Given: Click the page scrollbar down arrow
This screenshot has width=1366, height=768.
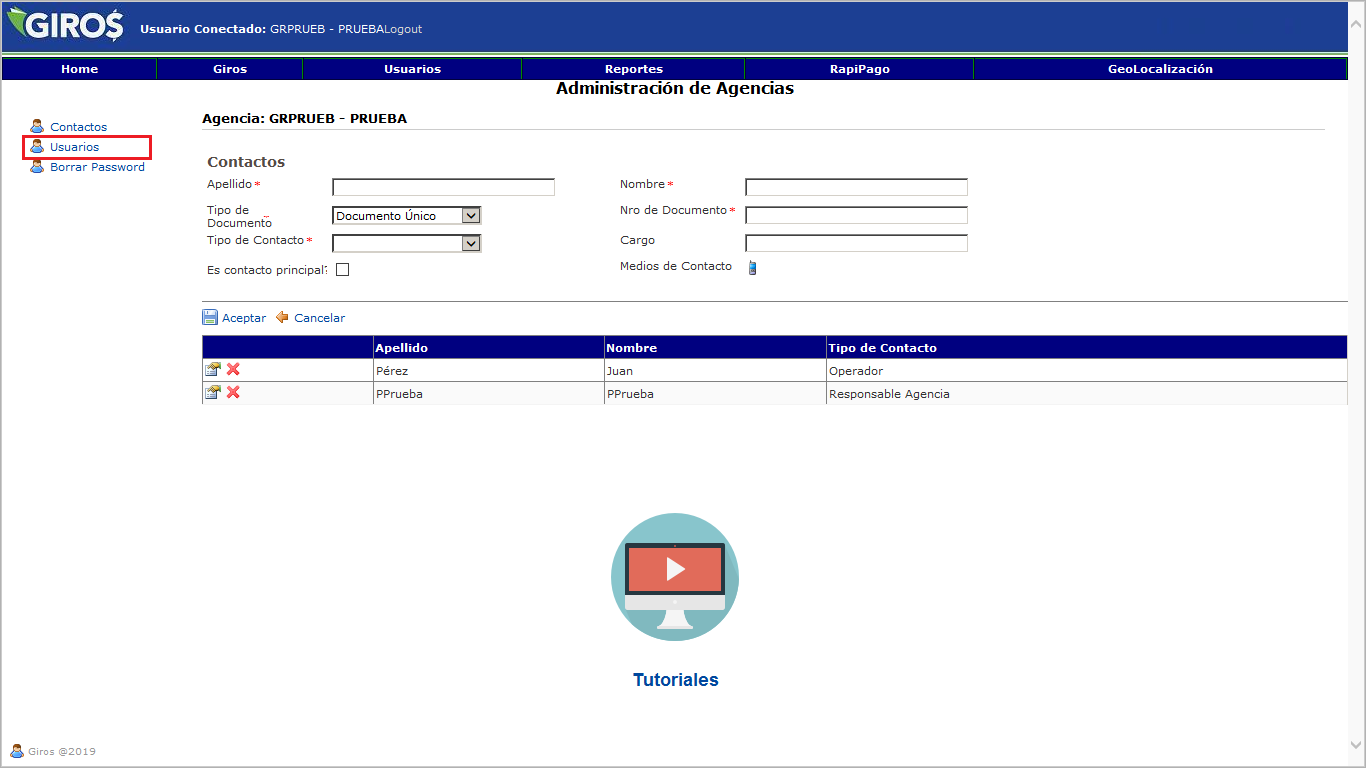Looking at the screenshot, I should 1356,745.
